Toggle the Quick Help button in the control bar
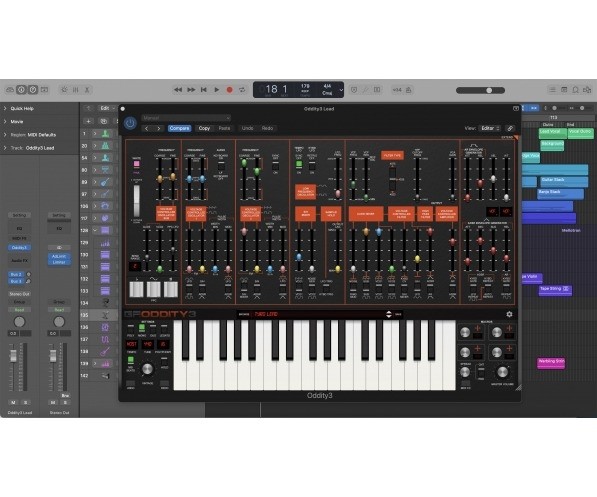 click(x=33, y=90)
